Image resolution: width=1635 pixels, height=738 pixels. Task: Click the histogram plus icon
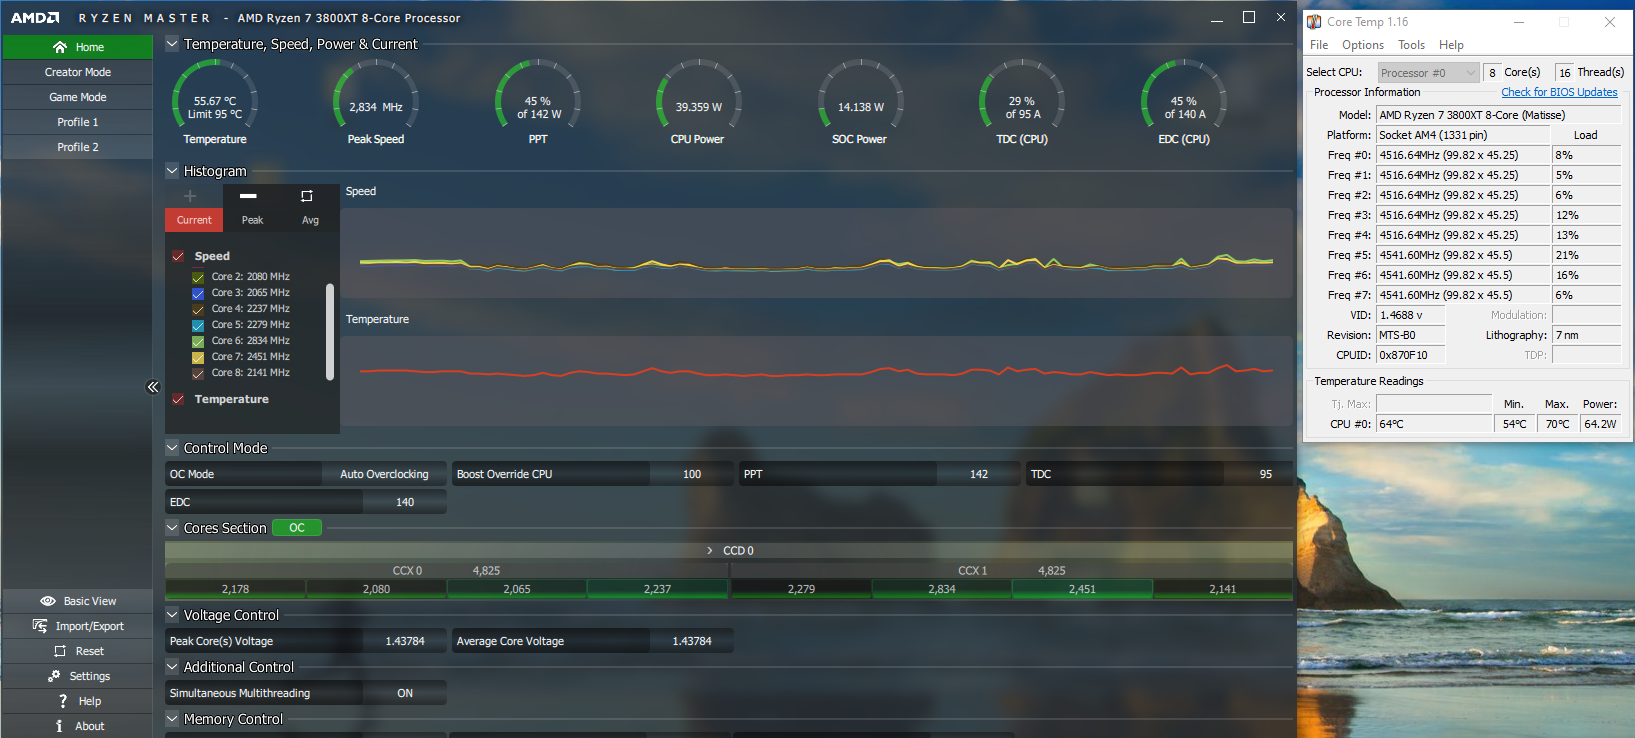point(190,196)
